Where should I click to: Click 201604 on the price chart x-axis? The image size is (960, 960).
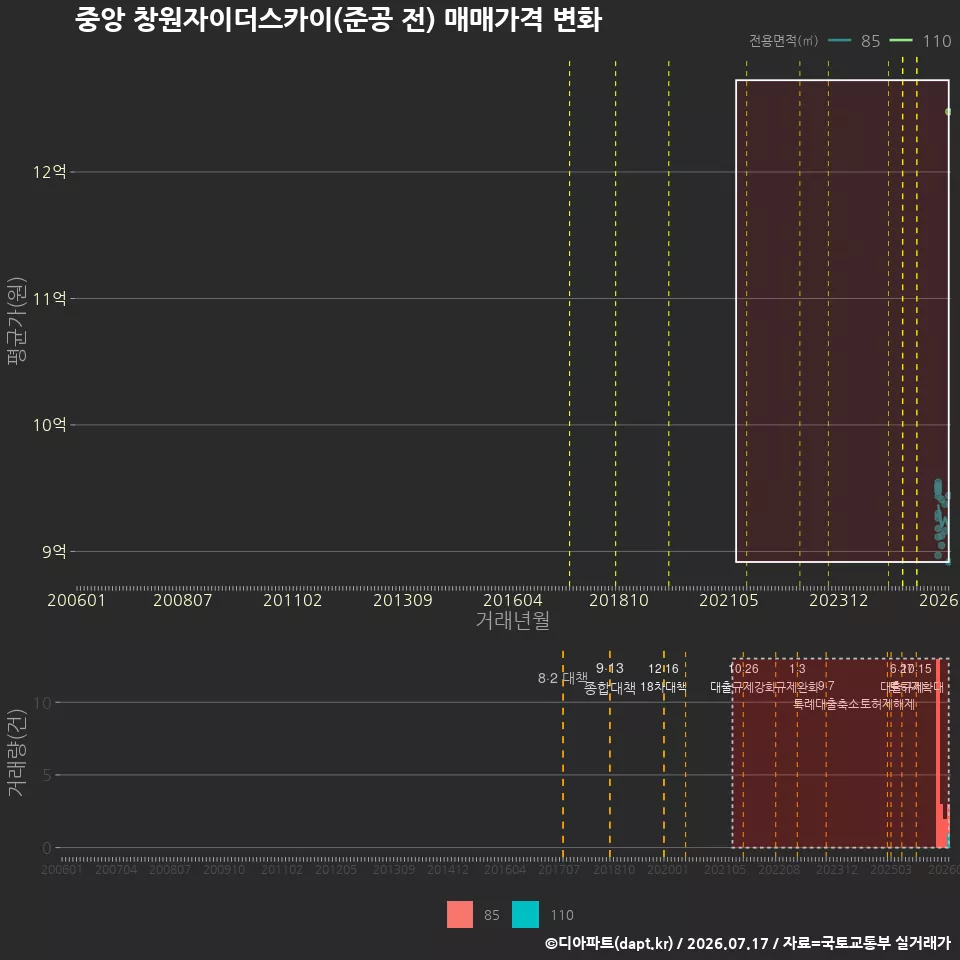tap(513, 600)
